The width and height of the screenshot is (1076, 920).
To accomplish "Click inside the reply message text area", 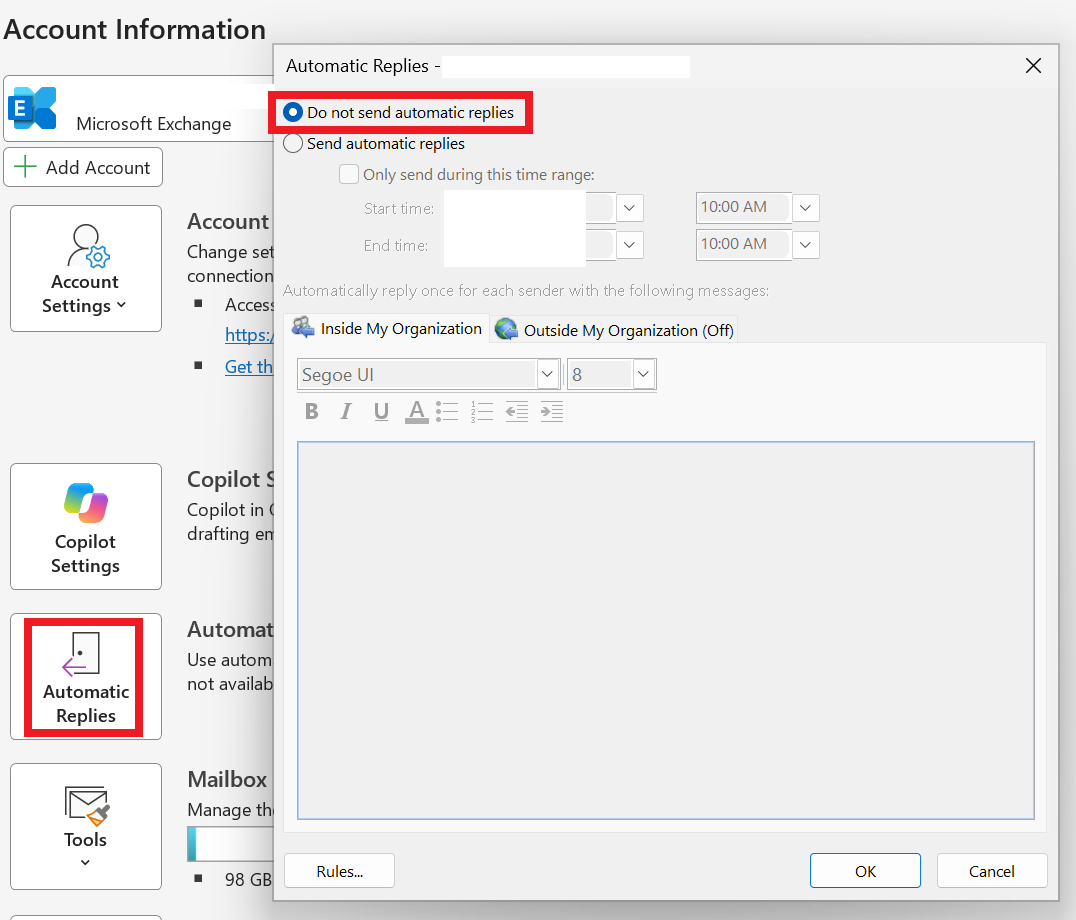I will [666, 630].
